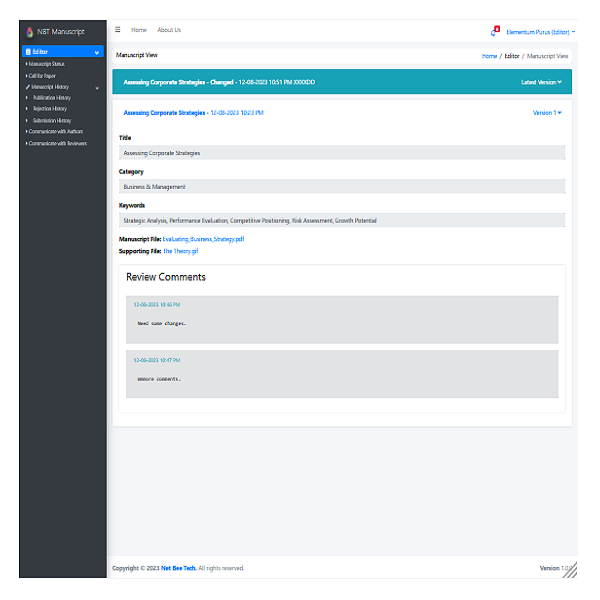Click the Editor breadcrumb
Screen dimensions: 600x600
tap(512, 56)
